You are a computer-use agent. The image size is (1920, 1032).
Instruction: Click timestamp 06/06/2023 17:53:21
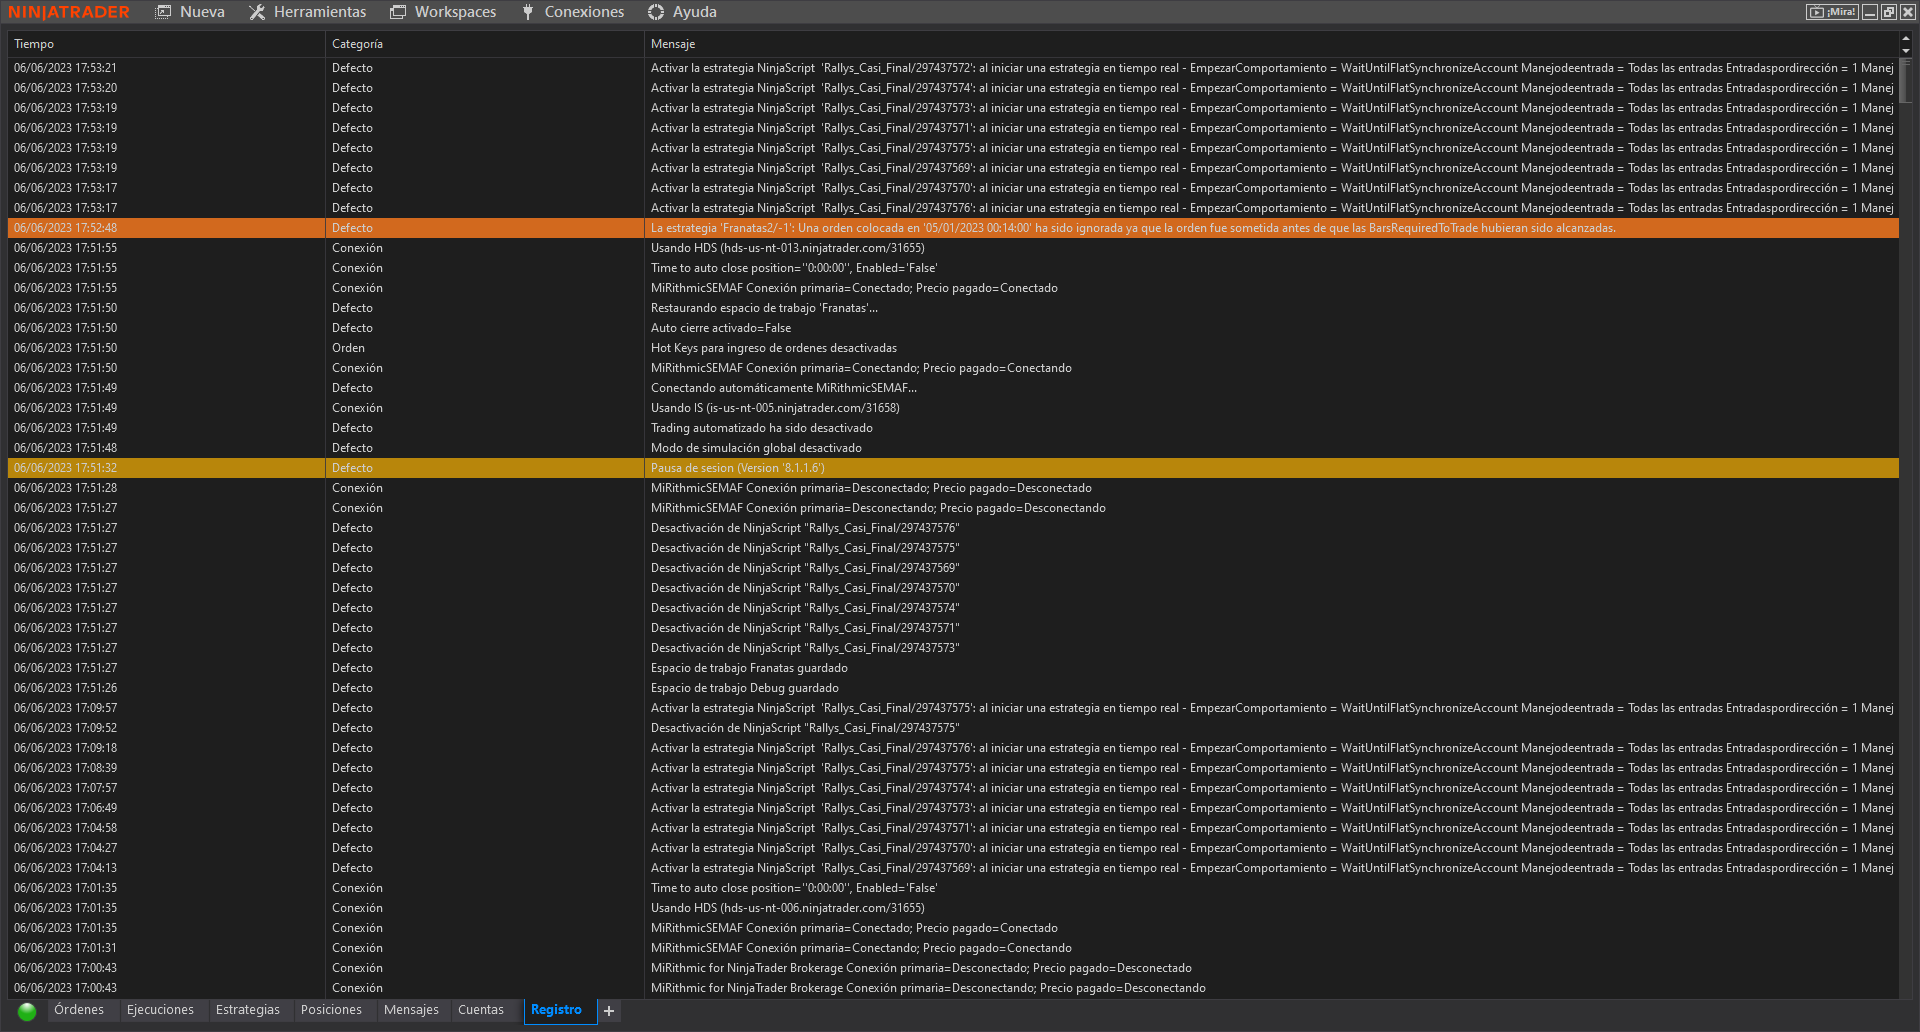pos(65,68)
